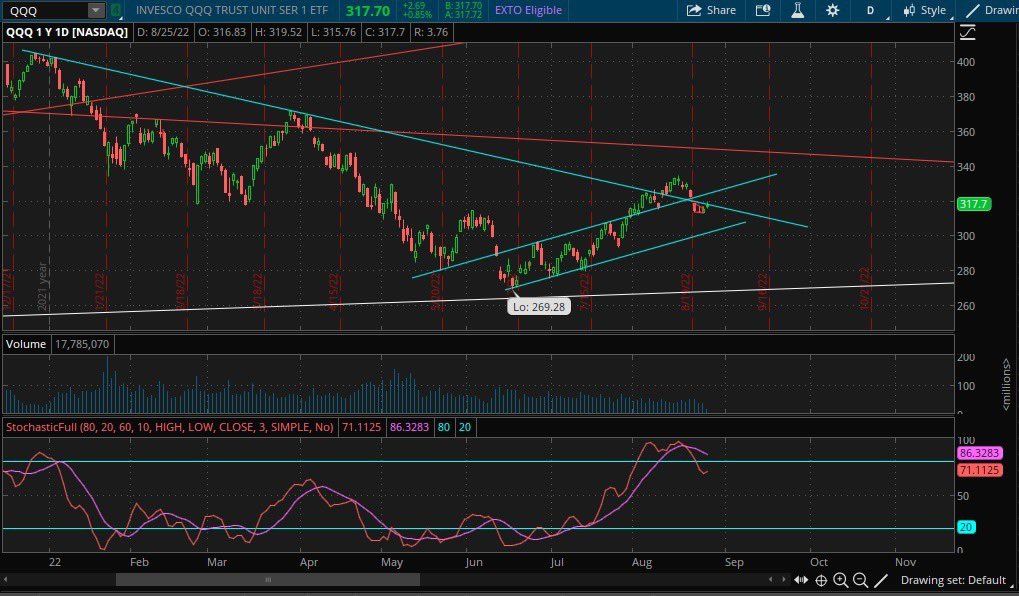Click the green clipboard icon beside symbol box
The height and width of the screenshot is (596, 1019).
(x=116, y=10)
